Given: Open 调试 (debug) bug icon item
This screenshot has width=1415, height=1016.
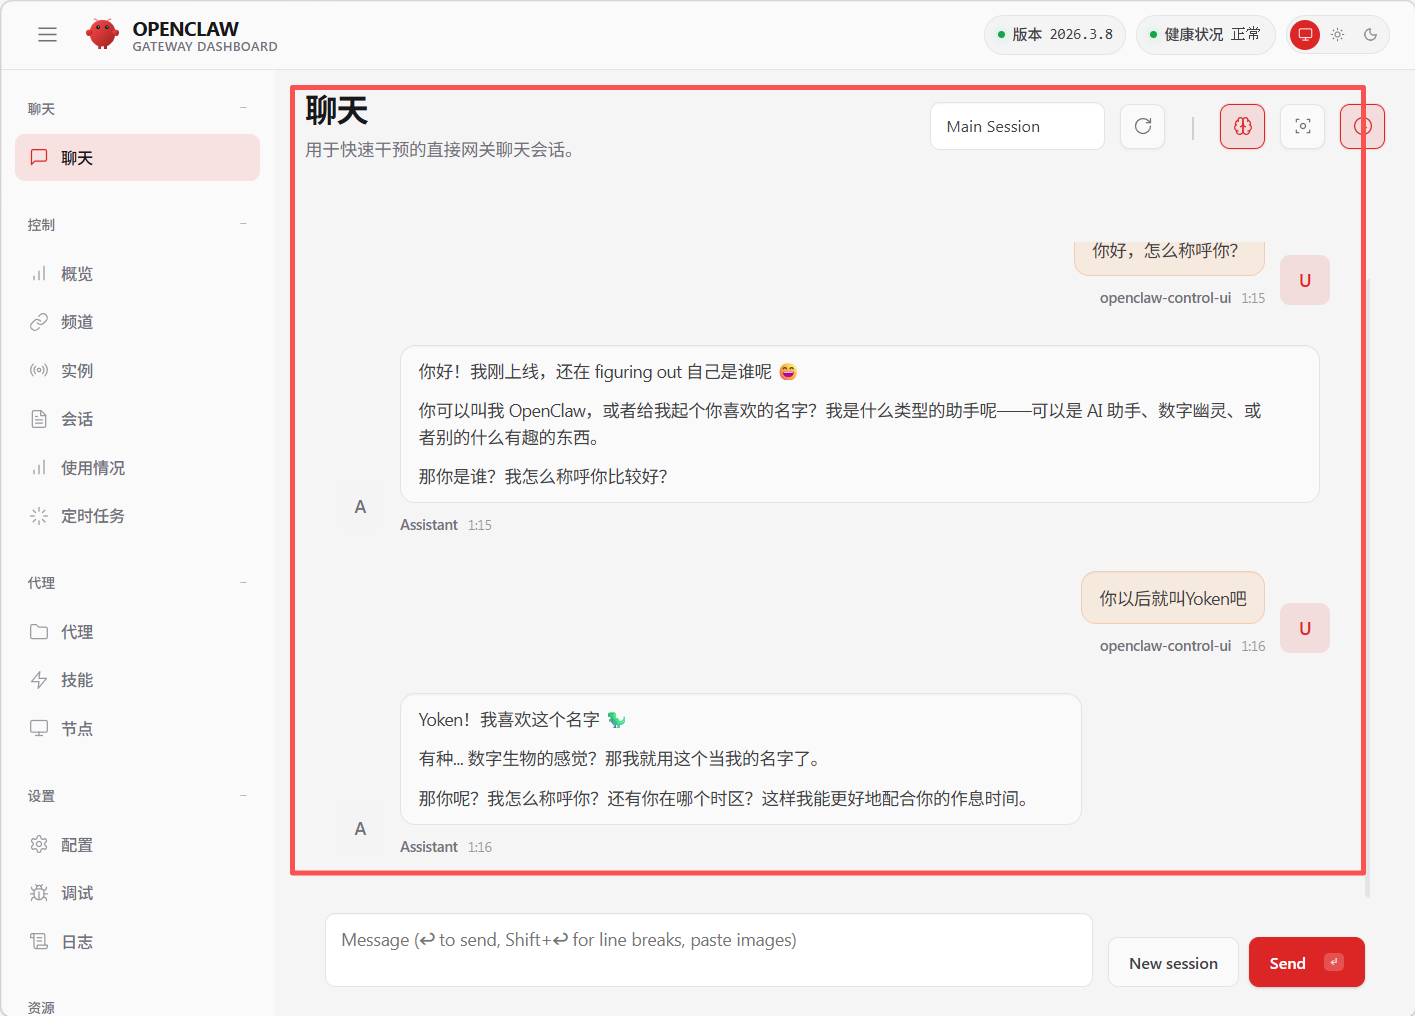Looking at the screenshot, I should (76, 893).
